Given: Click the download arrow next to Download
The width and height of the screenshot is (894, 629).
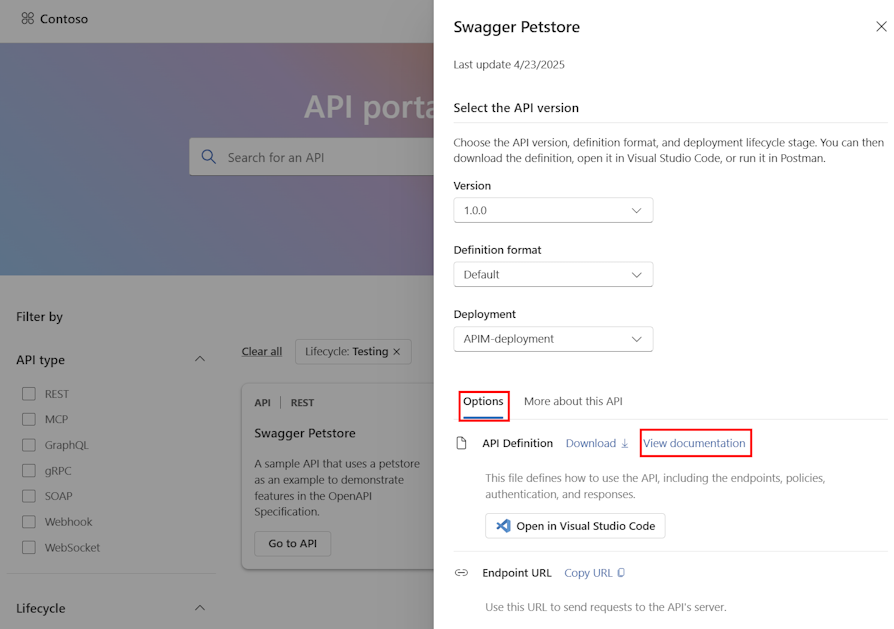Looking at the screenshot, I should [624, 443].
